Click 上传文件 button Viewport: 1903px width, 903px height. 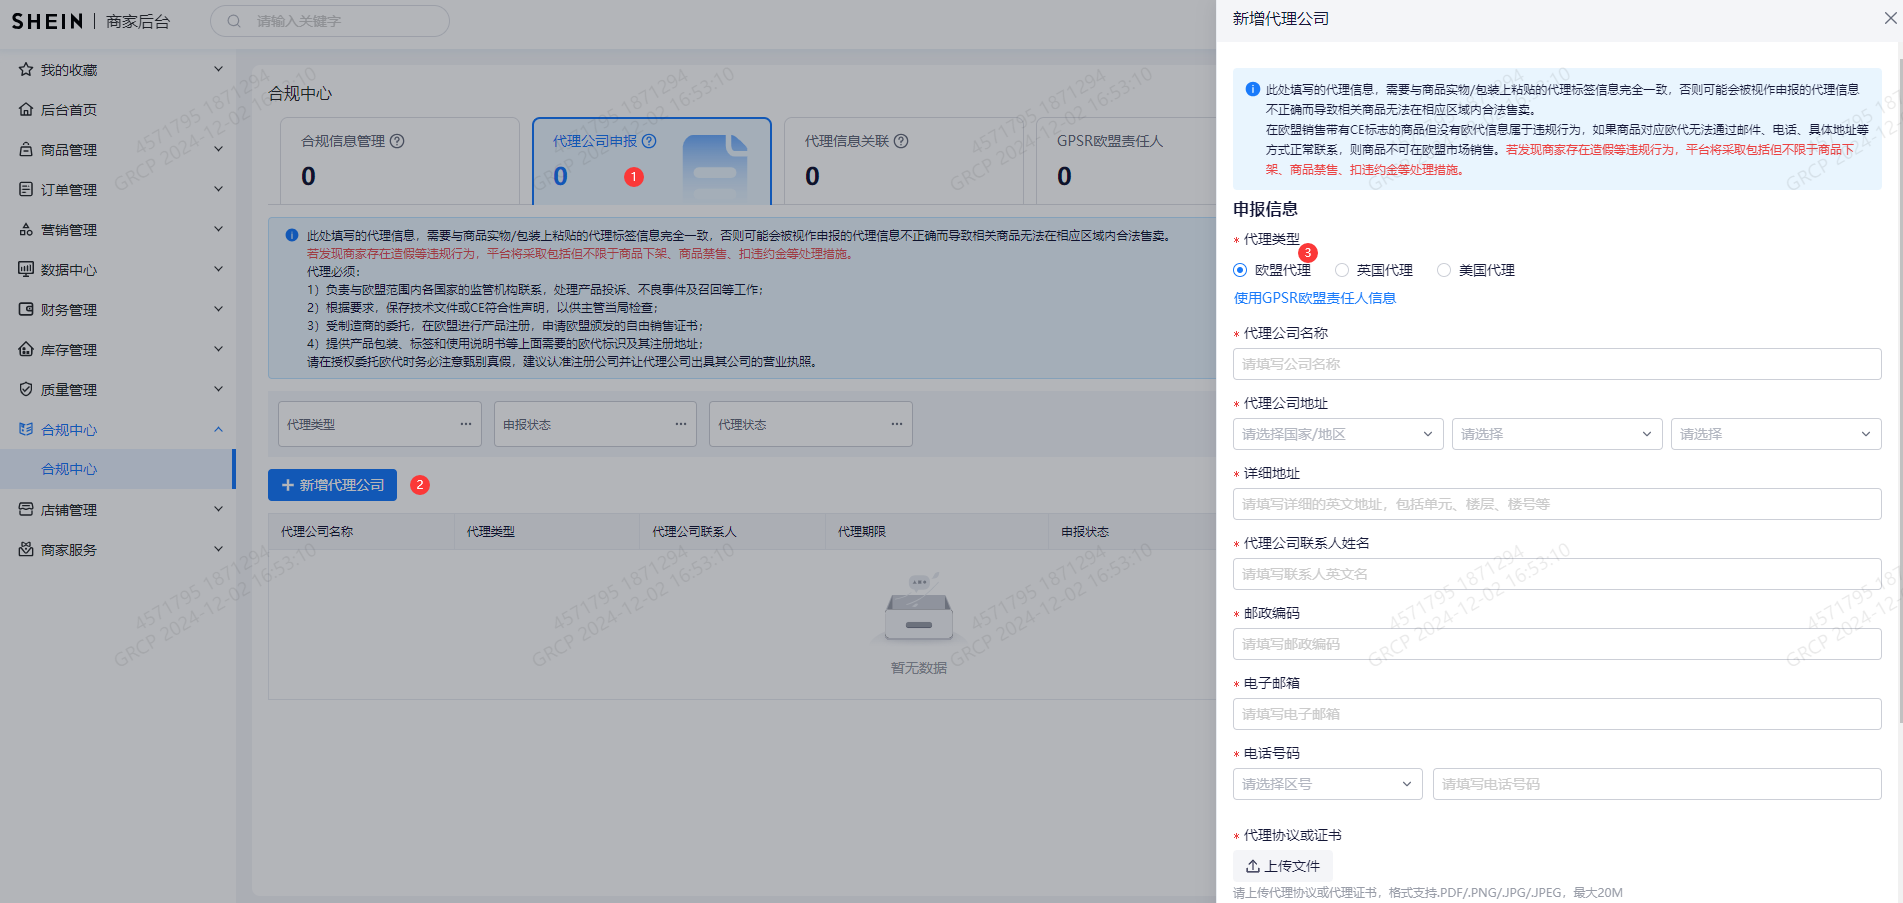(1283, 866)
